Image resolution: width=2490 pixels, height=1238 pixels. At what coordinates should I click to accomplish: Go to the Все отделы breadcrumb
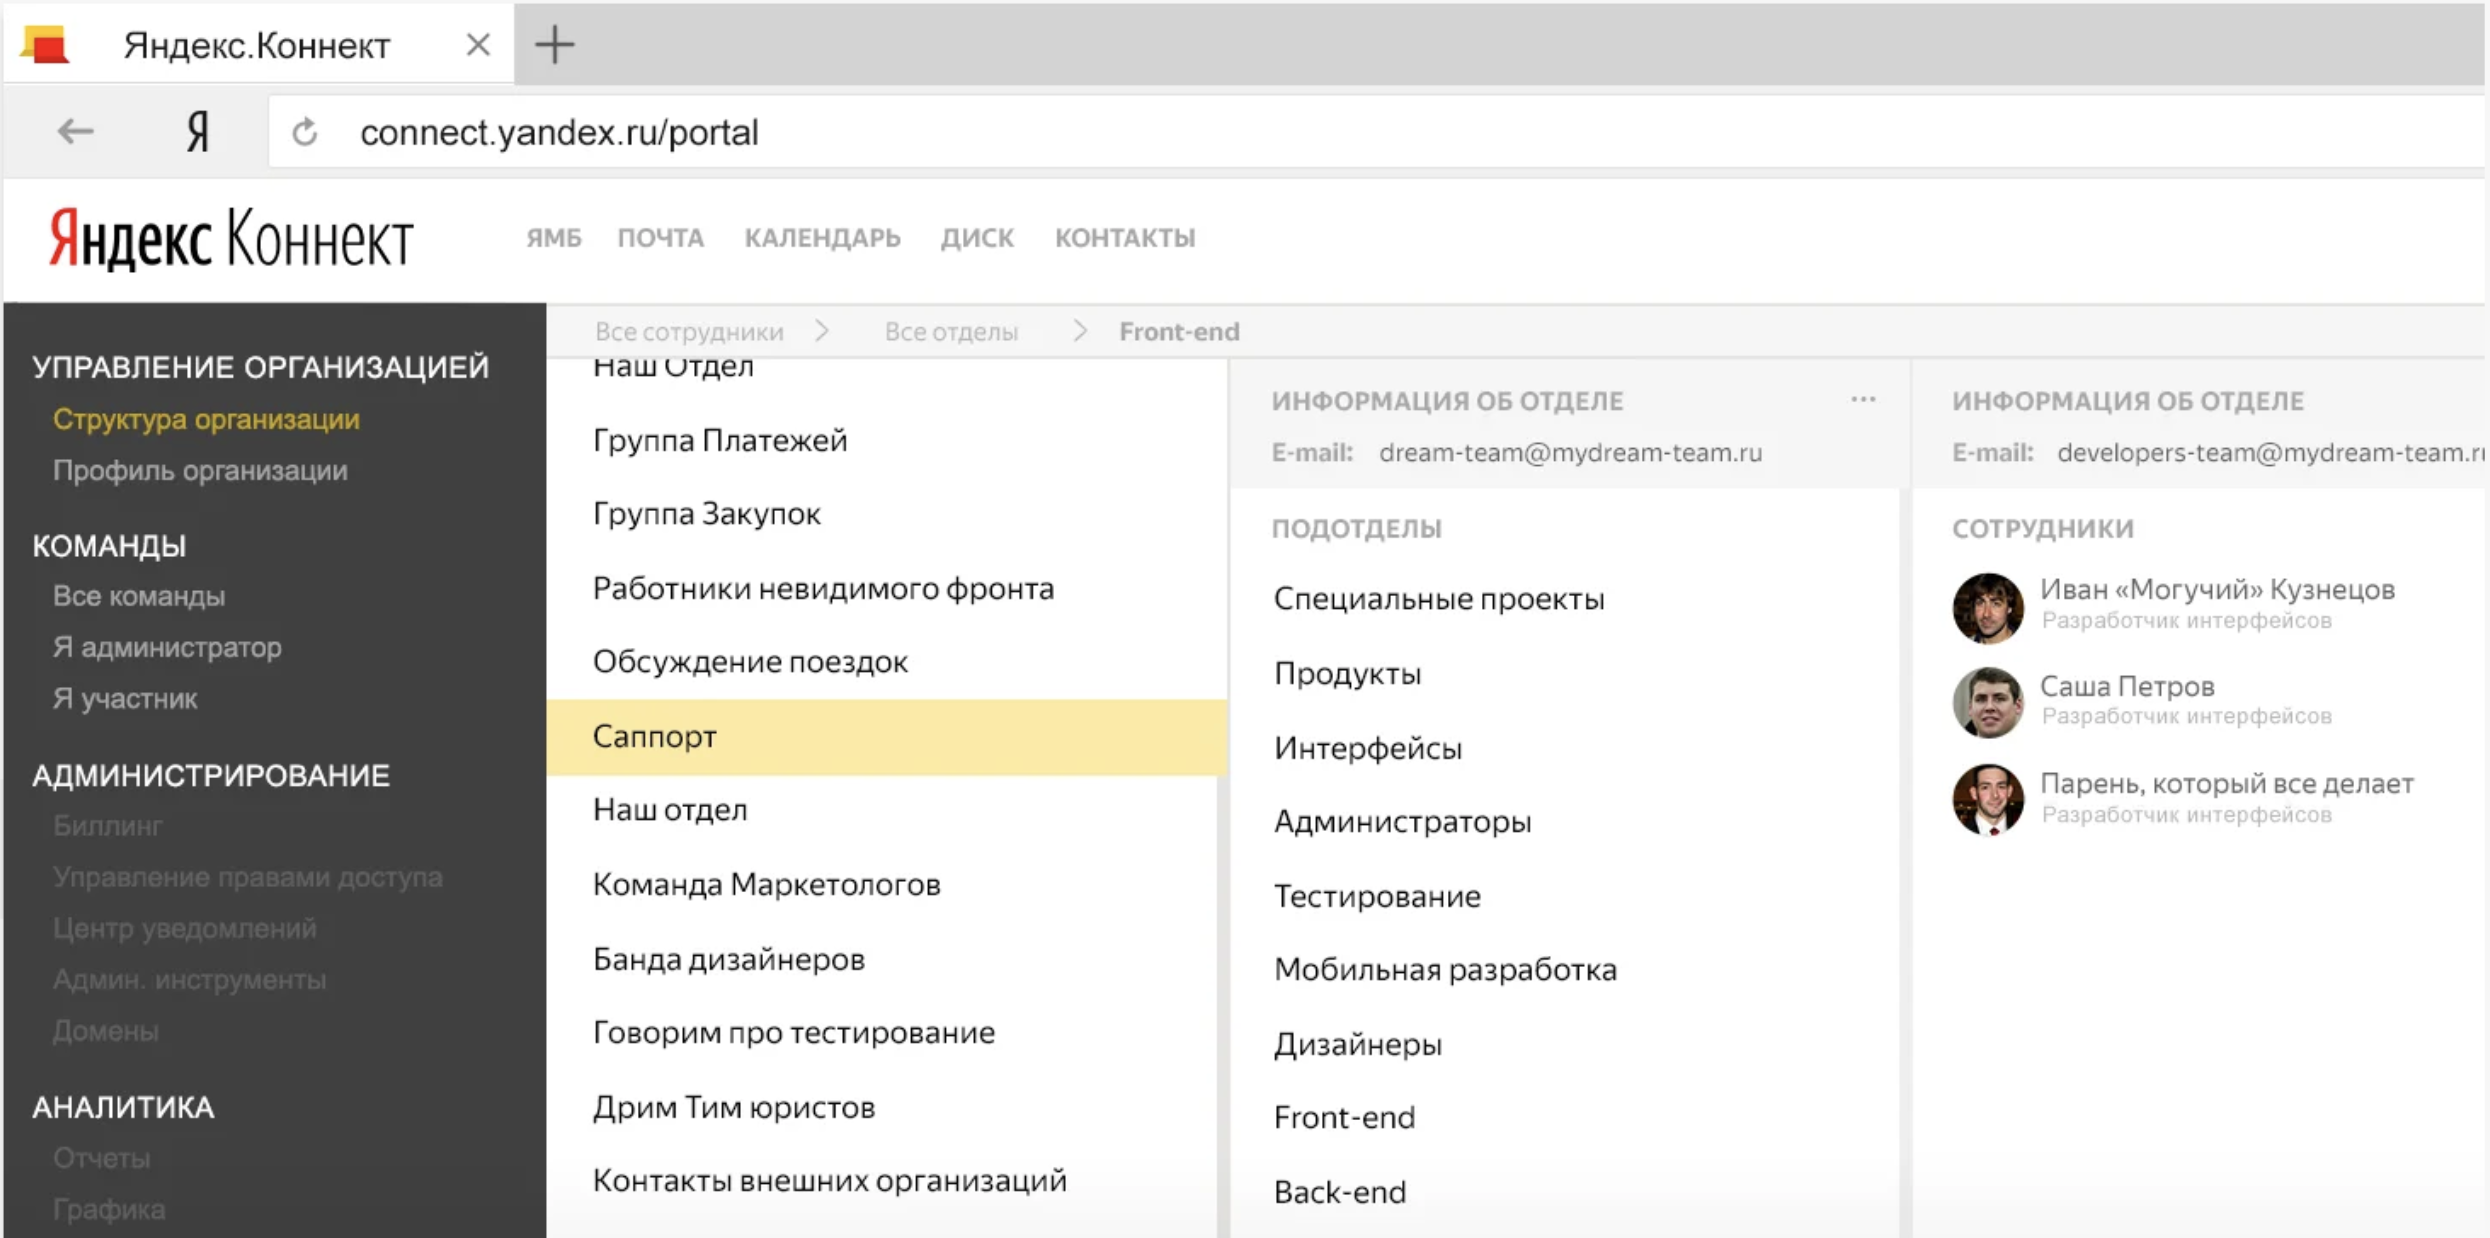click(x=951, y=331)
